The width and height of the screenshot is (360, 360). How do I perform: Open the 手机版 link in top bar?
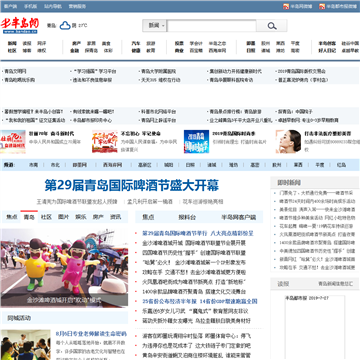click(x=31, y=6)
